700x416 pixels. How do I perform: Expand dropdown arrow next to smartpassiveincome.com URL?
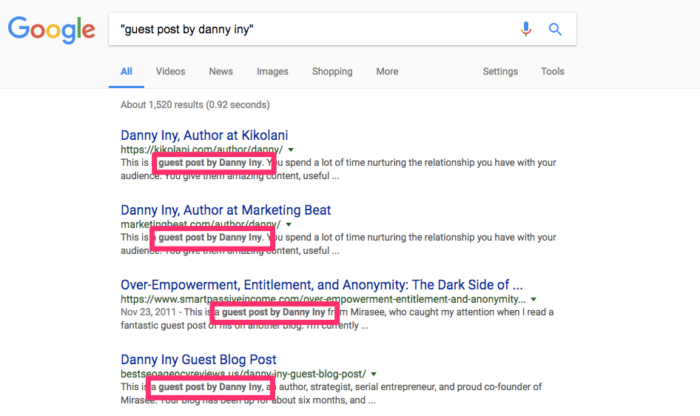[533, 300]
